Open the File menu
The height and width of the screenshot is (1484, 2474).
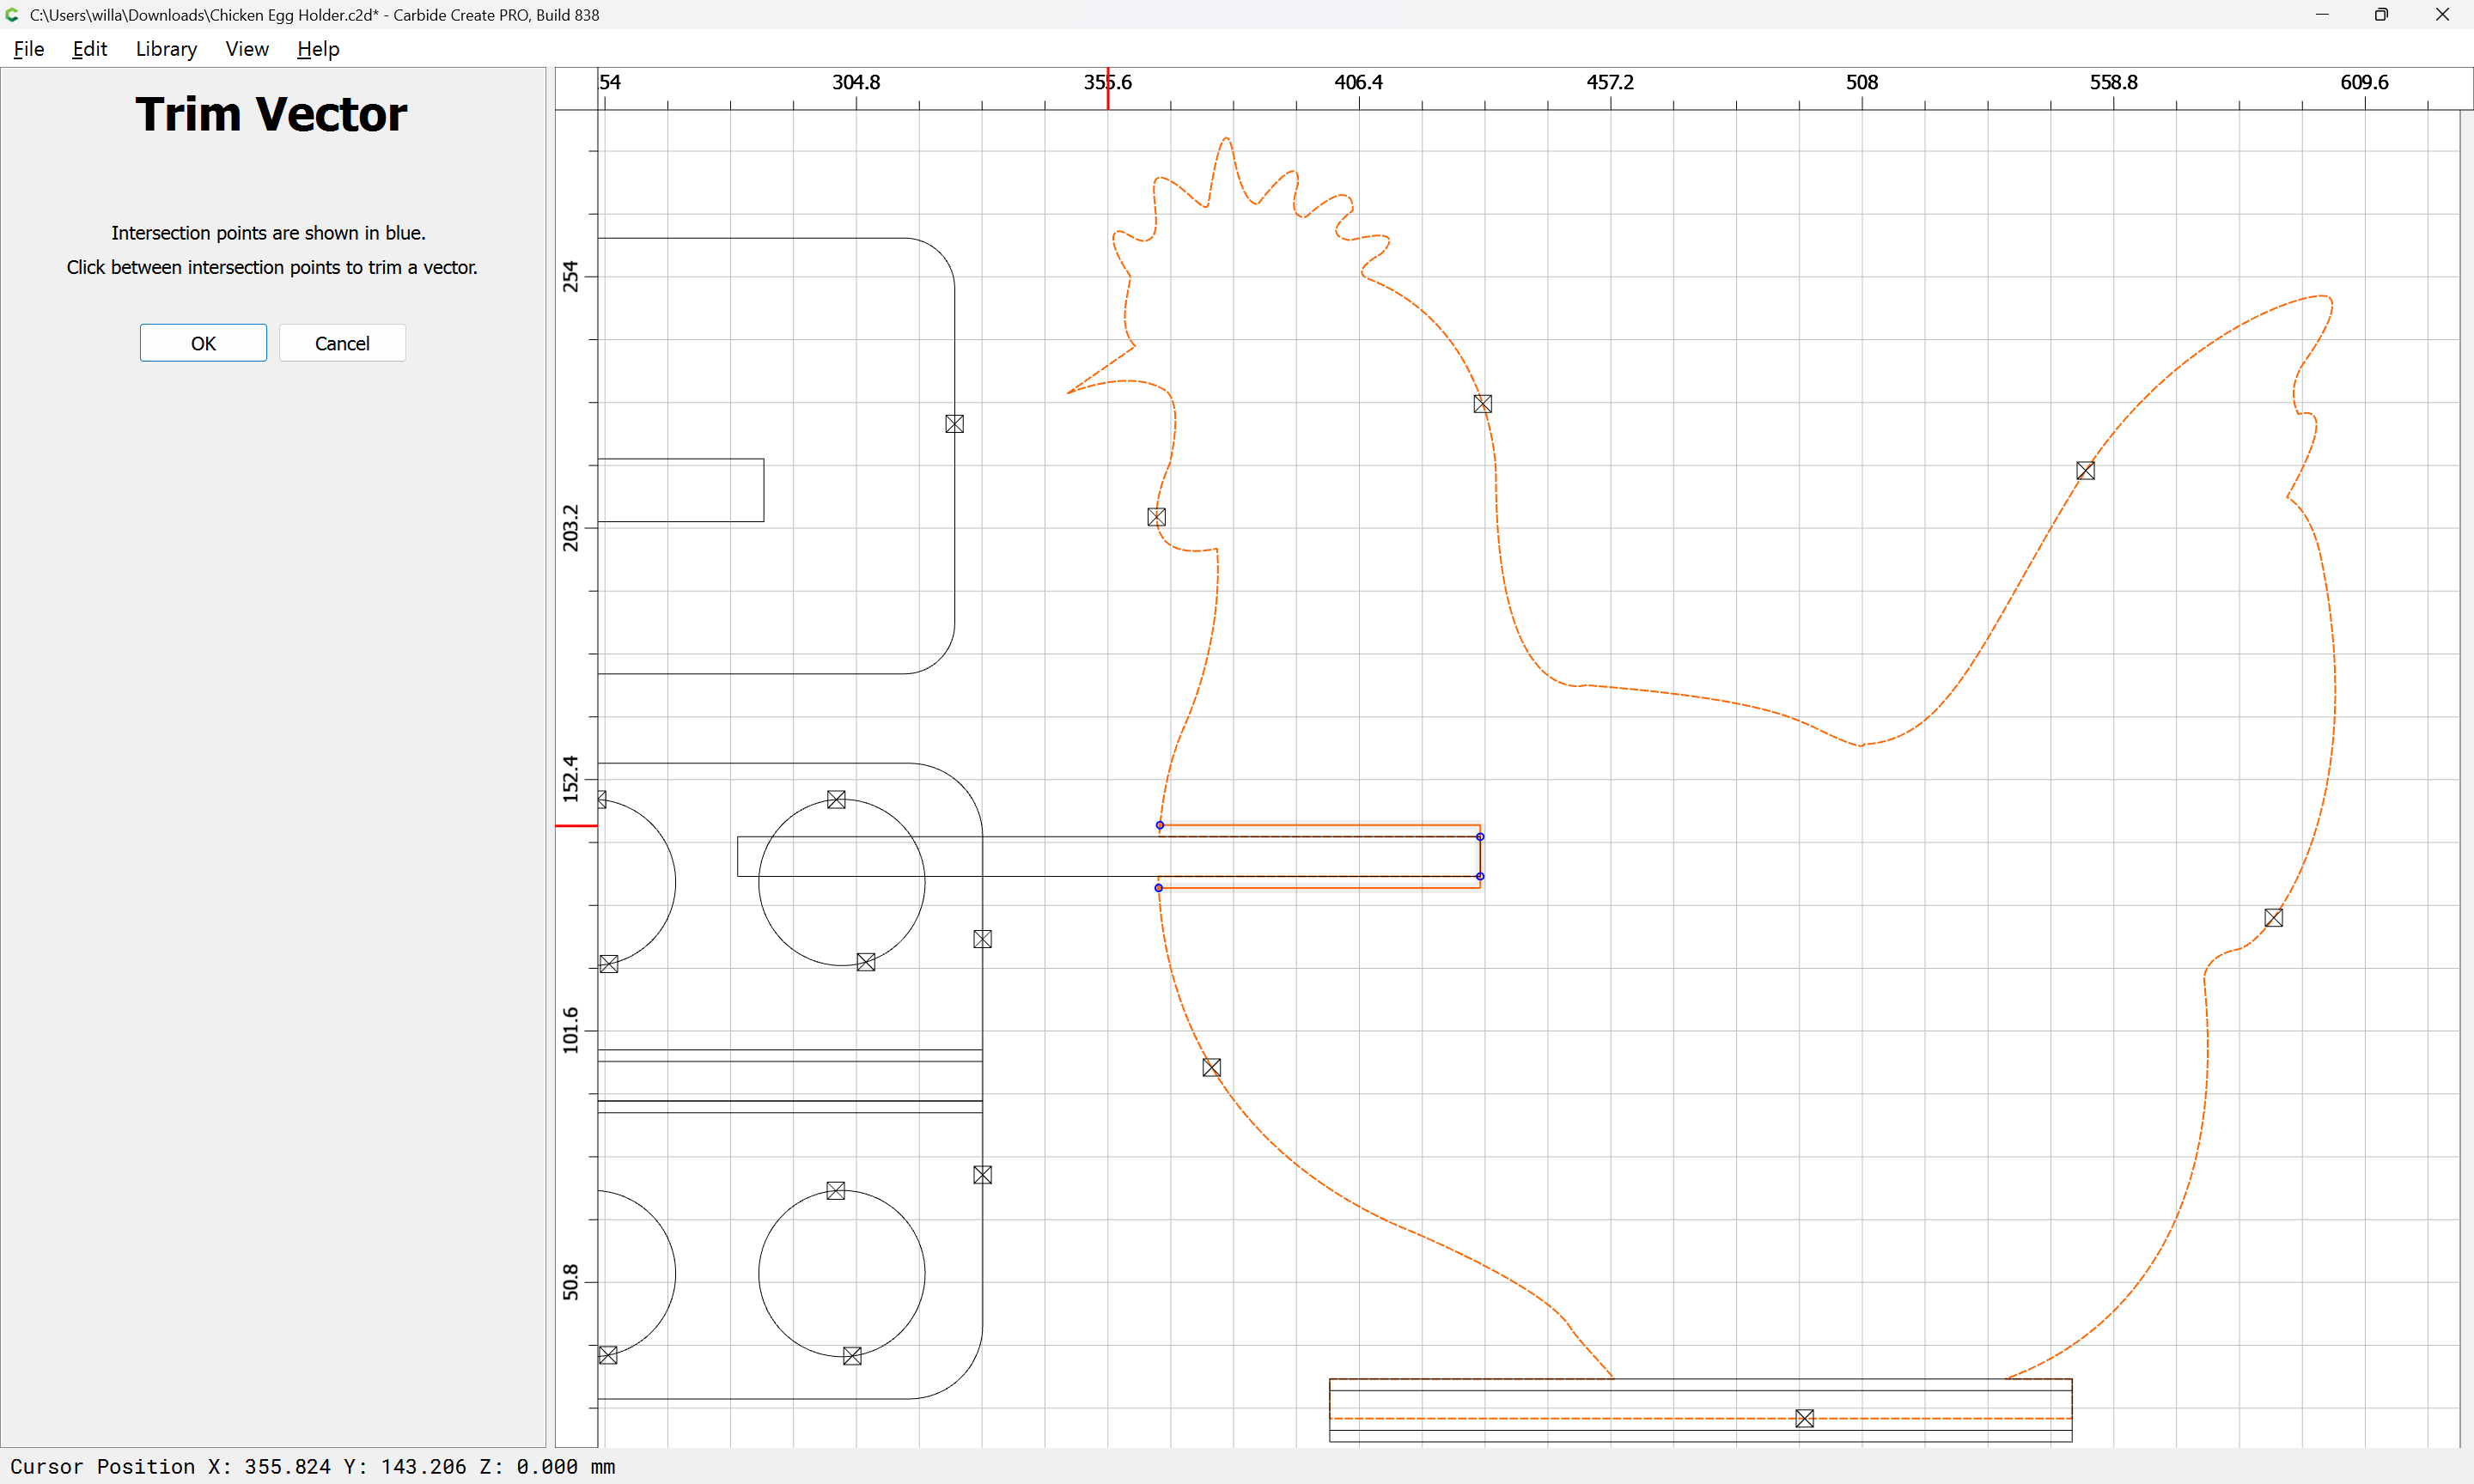click(x=29, y=49)
